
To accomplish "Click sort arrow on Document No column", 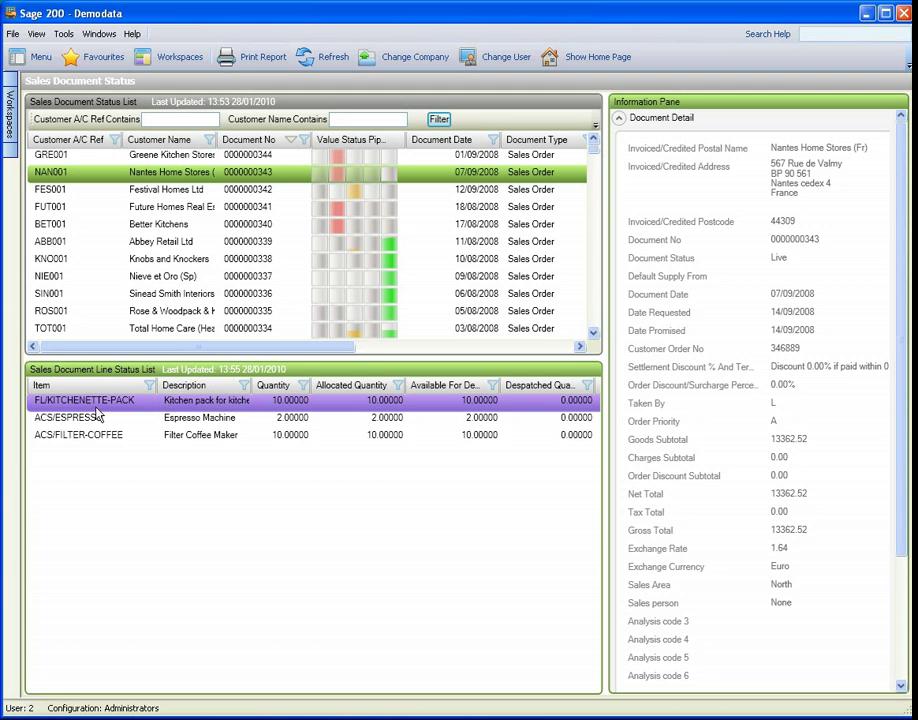I will coord(290,139).
